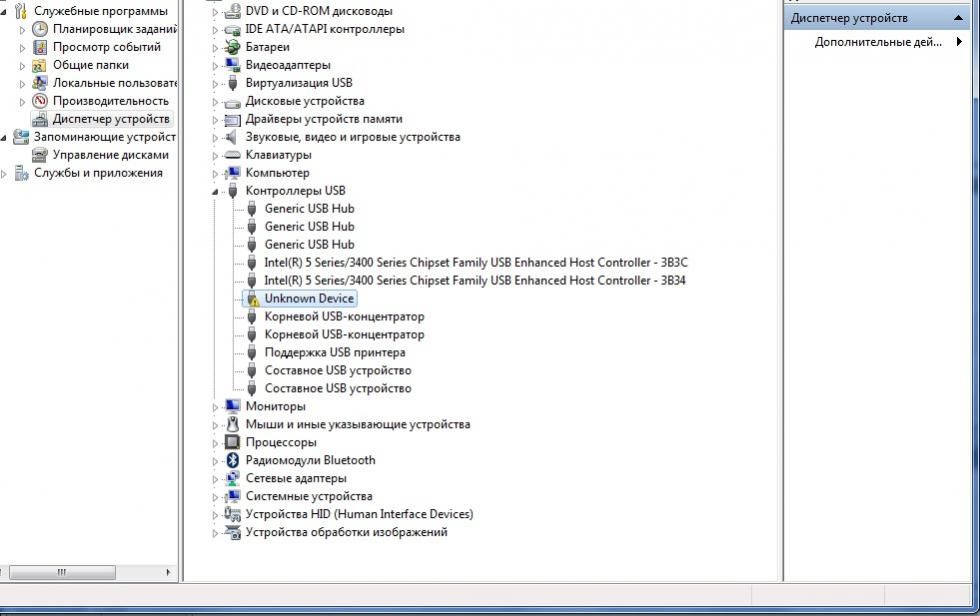
Task: Select Поддержка USB принтера entry
Action: 334,352
